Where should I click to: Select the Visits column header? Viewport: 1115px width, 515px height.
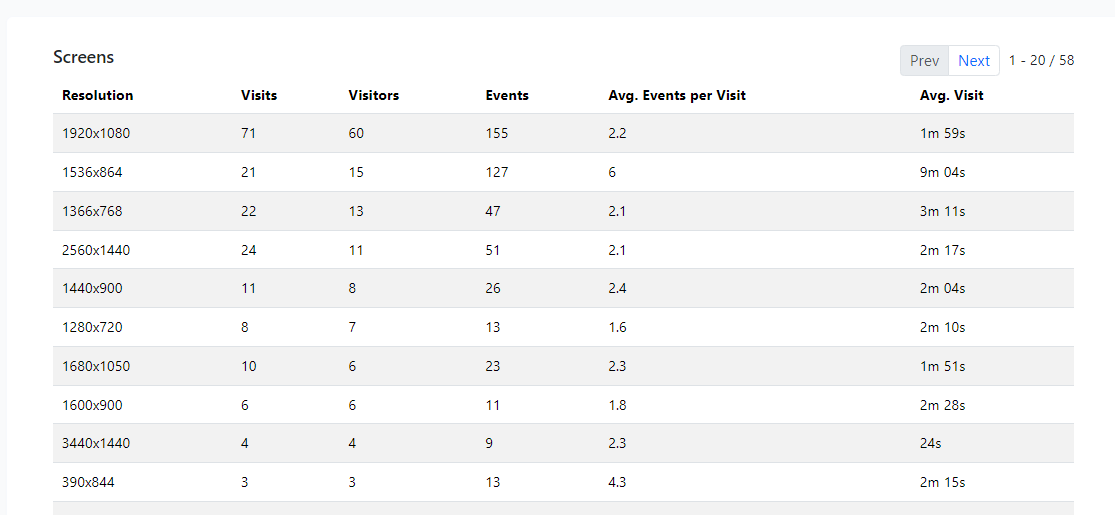pyautogui.click(x=259, y=95)
